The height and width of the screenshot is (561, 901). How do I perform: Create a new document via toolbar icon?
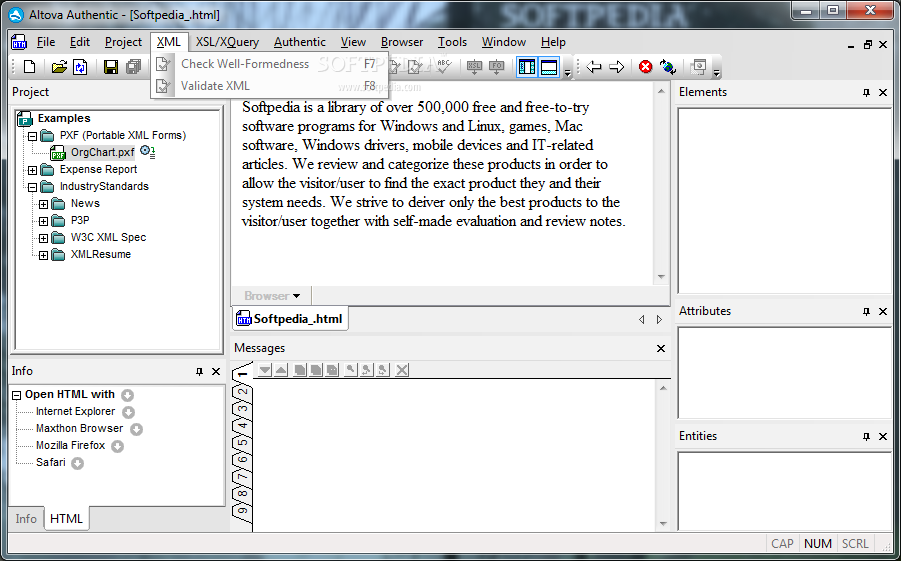[29, 67]
